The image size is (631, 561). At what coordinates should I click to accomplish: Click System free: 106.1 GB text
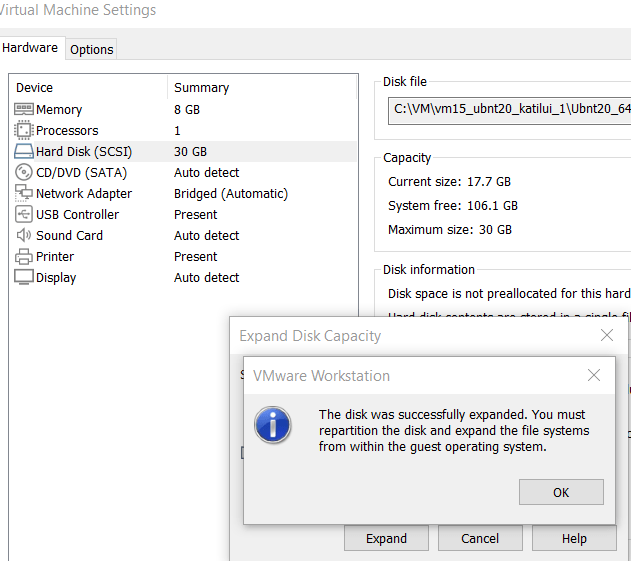[453, 206]
